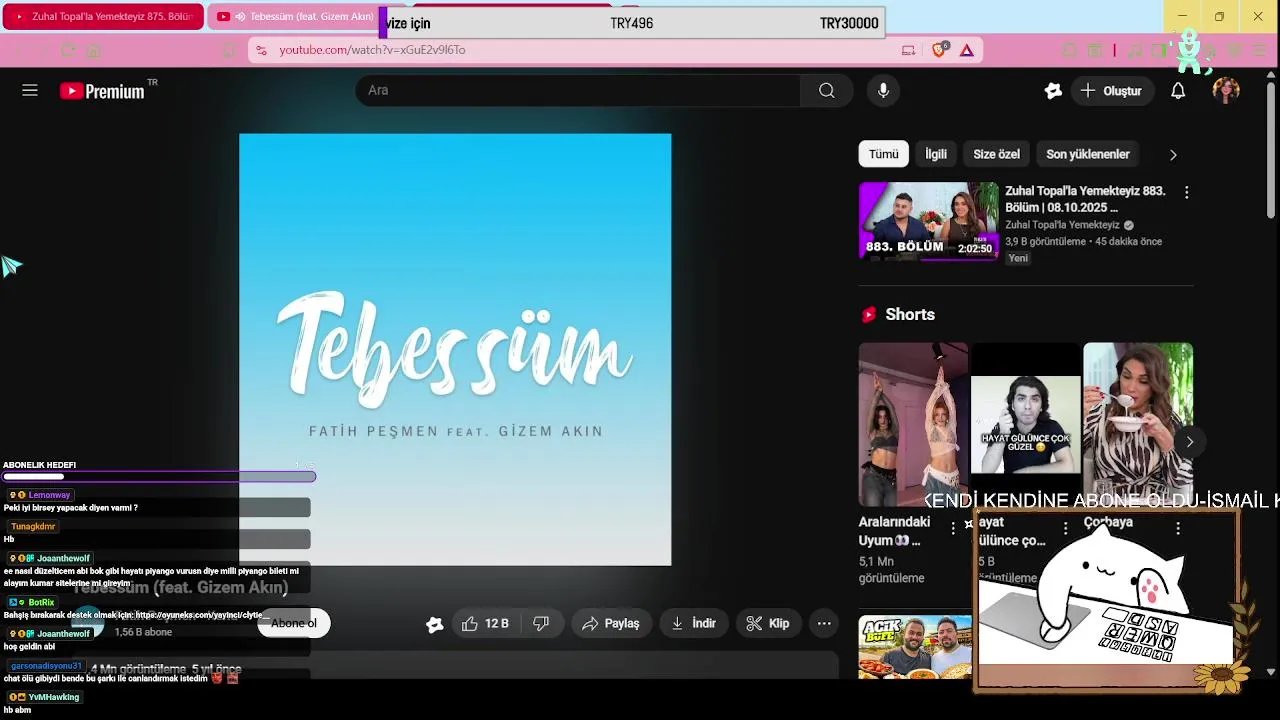Select the Size özel filter chip

pyautogui.click(x=996, y=154)
